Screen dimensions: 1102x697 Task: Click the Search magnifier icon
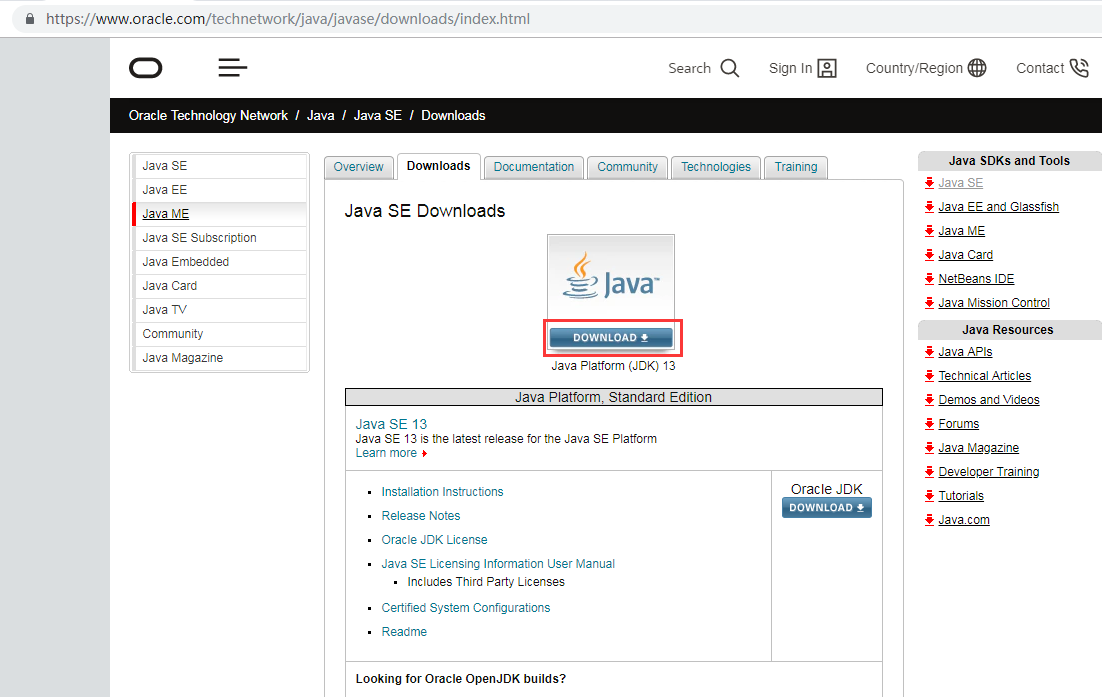tap(730, 68)
